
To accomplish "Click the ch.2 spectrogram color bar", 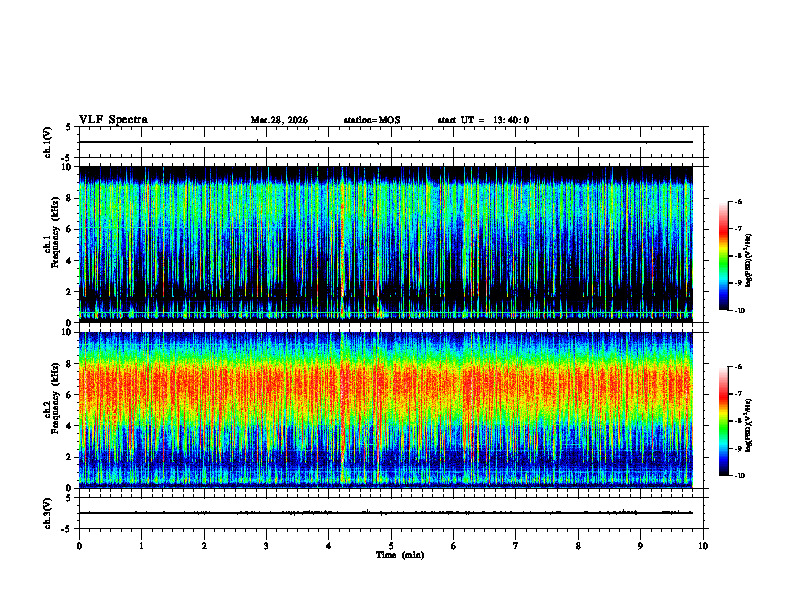I will (723, 421).
